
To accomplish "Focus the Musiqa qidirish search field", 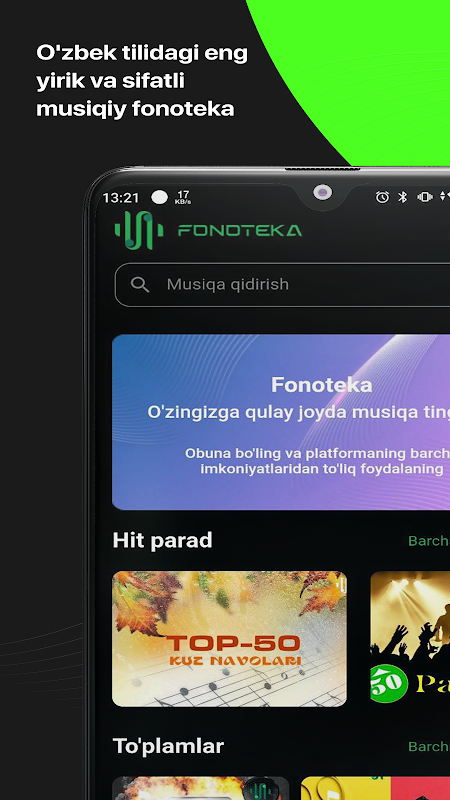I will [282, 285].
